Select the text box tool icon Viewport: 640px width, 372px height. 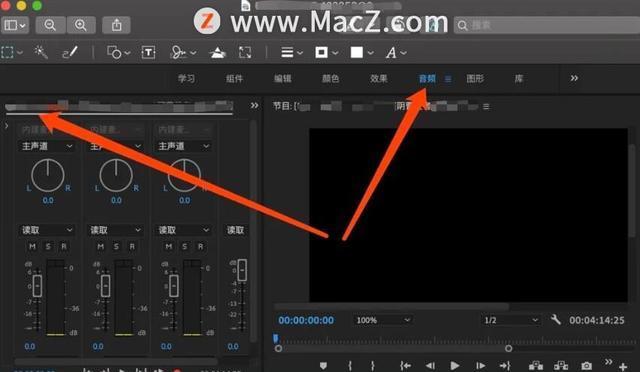pyautogui.click(x=148, y=52)
